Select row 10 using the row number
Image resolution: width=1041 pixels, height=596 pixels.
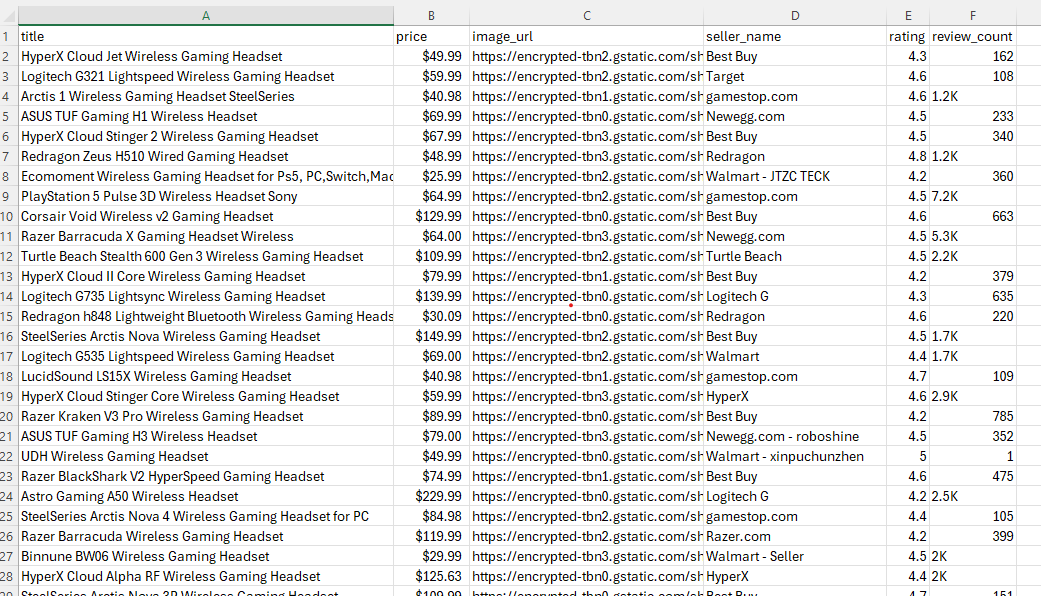[x=10, y=216]
